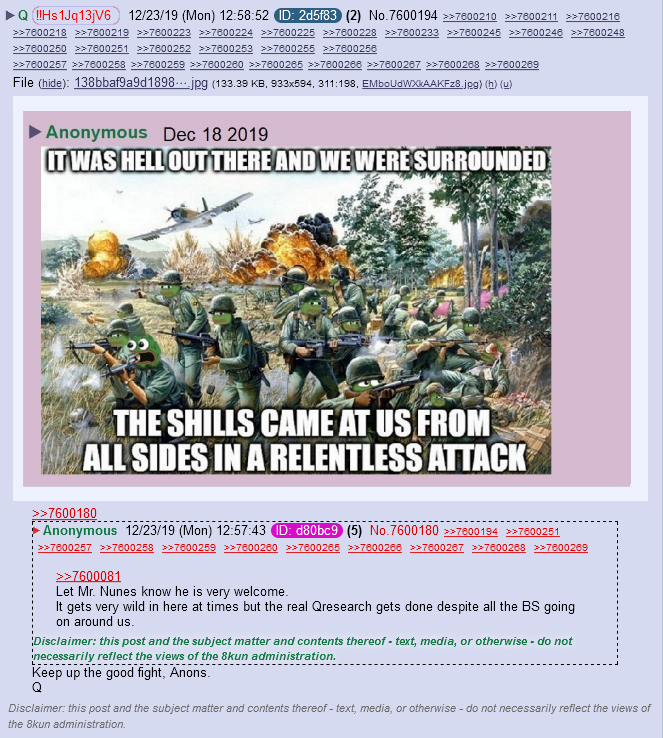Click post number No.7600180
663x738 pixels.
click(x=404, y=530)
